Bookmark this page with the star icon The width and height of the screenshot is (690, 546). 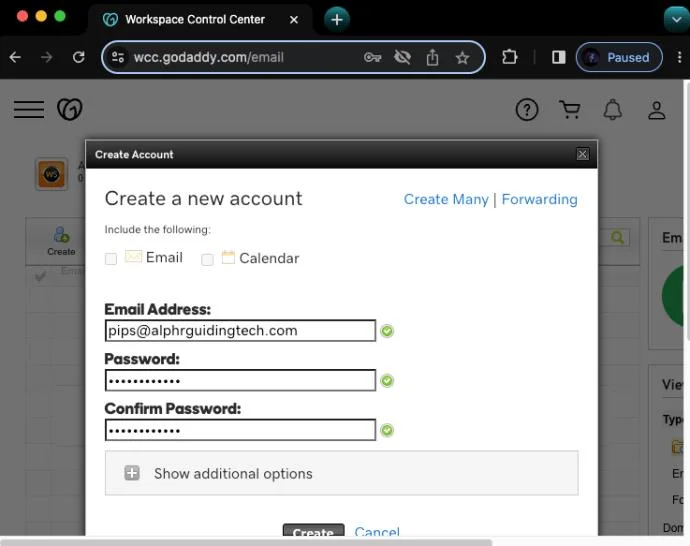[462, 58]
